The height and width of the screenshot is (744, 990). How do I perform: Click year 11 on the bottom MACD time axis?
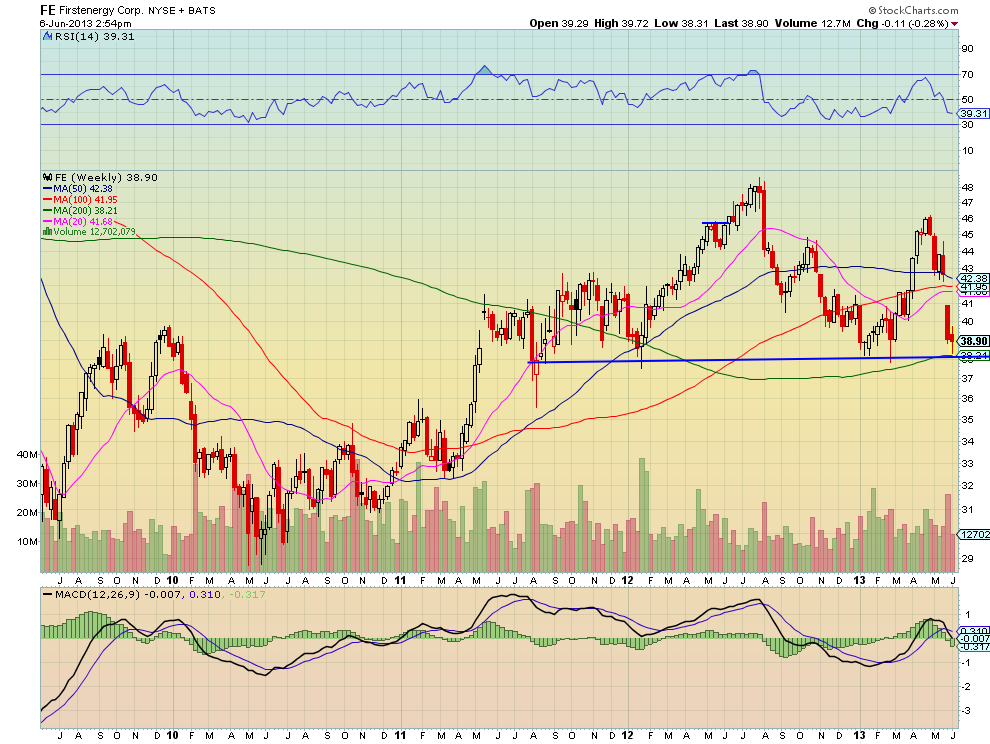pos(400,735)
